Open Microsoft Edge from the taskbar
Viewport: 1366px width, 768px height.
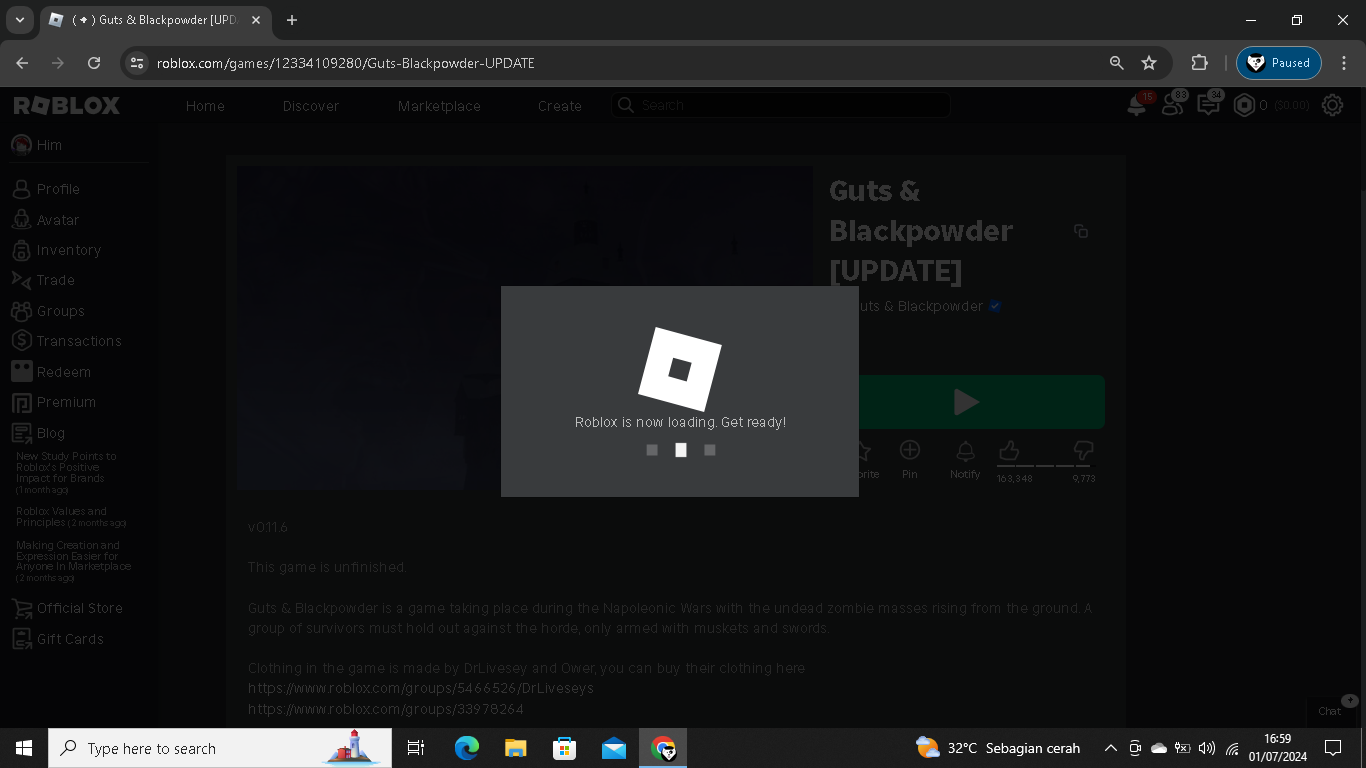(467, 748)
